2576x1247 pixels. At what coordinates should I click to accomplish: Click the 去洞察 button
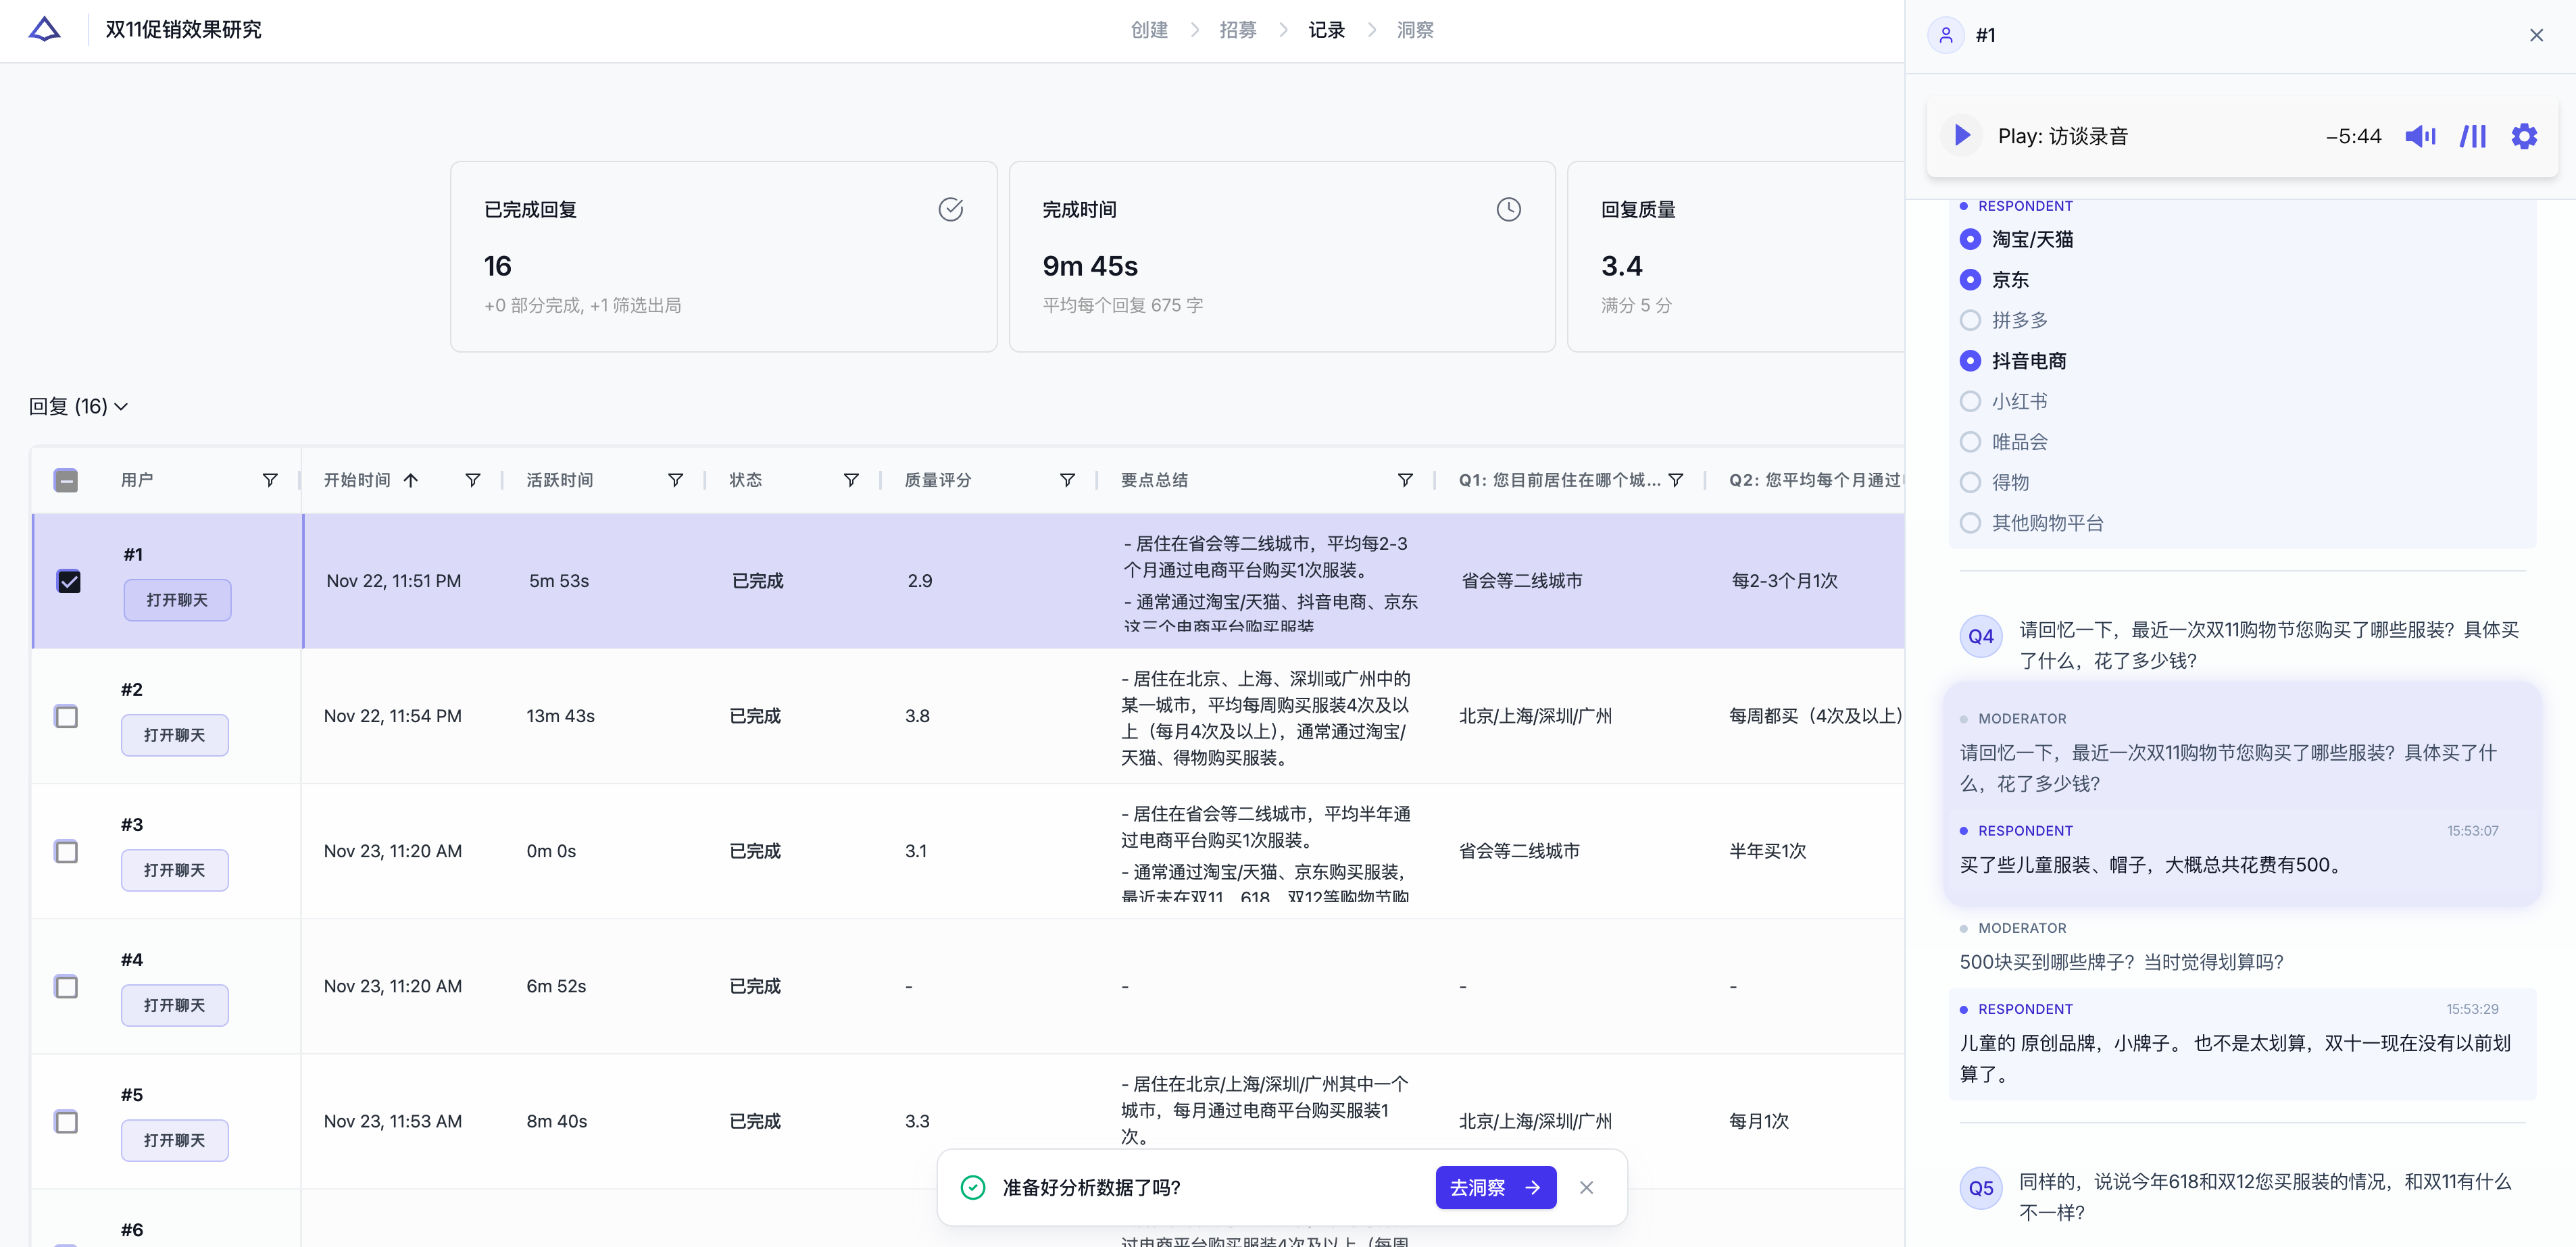click(x=1496, y=1187)
